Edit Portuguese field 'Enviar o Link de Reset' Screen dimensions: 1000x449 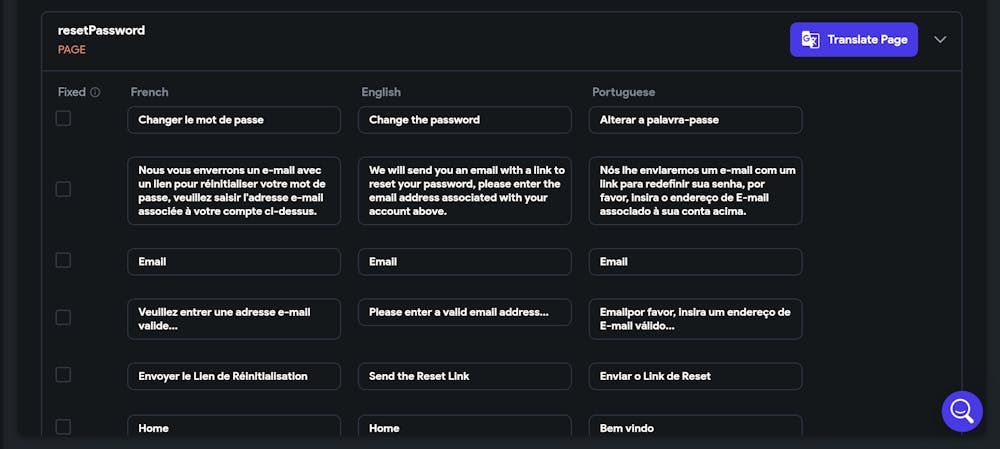click(x=696, y=376)
